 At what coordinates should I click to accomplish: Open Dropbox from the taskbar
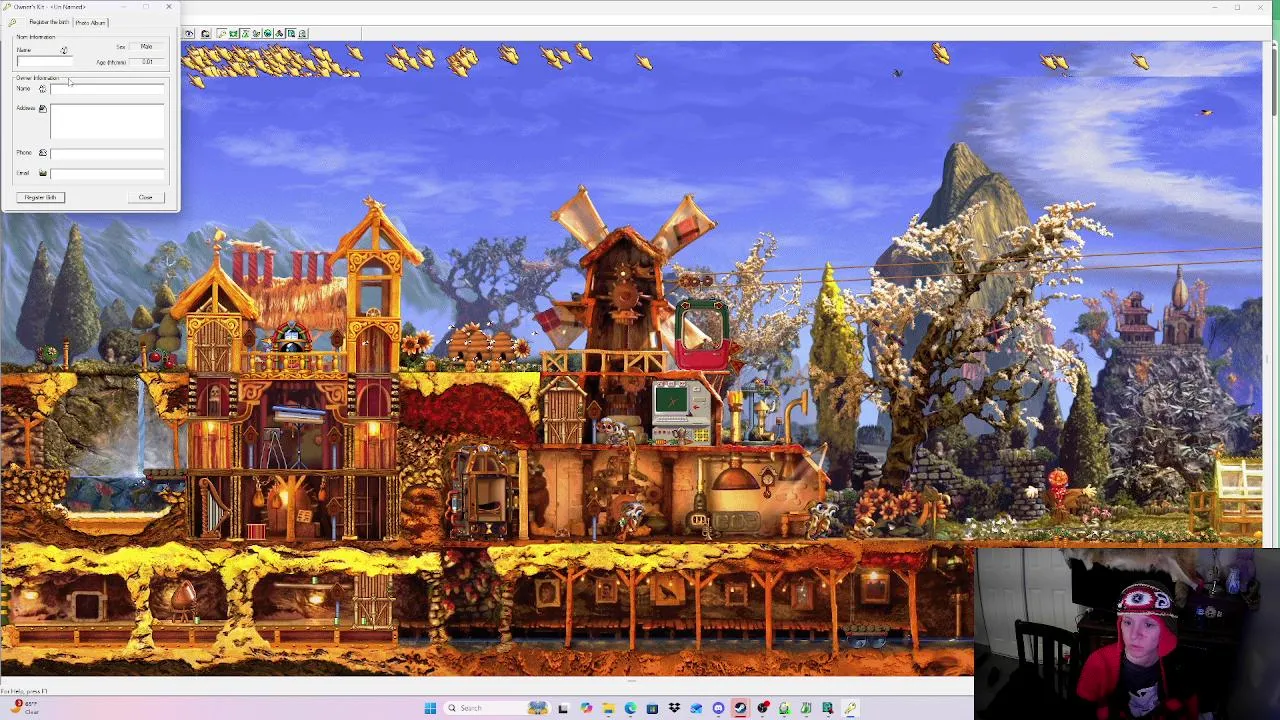[674, 708]
